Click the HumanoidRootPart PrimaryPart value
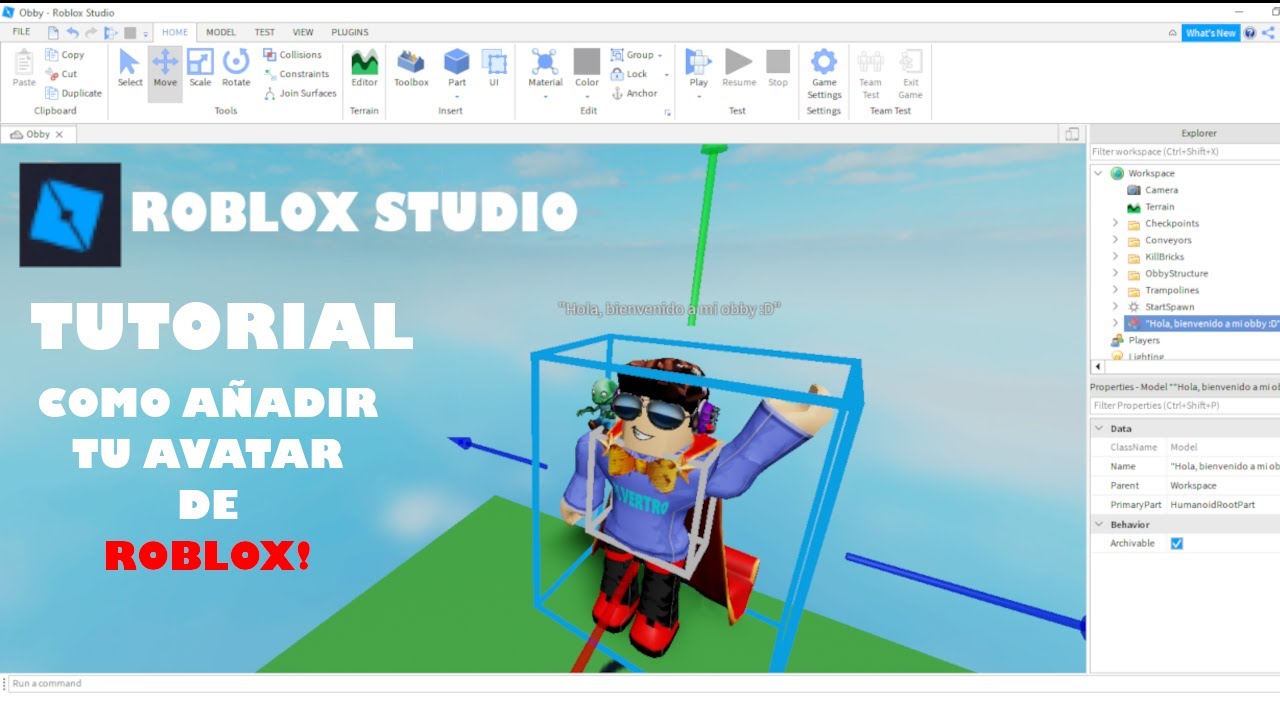The width and height of the screenshot is (1280, 720). (1213, 505)
